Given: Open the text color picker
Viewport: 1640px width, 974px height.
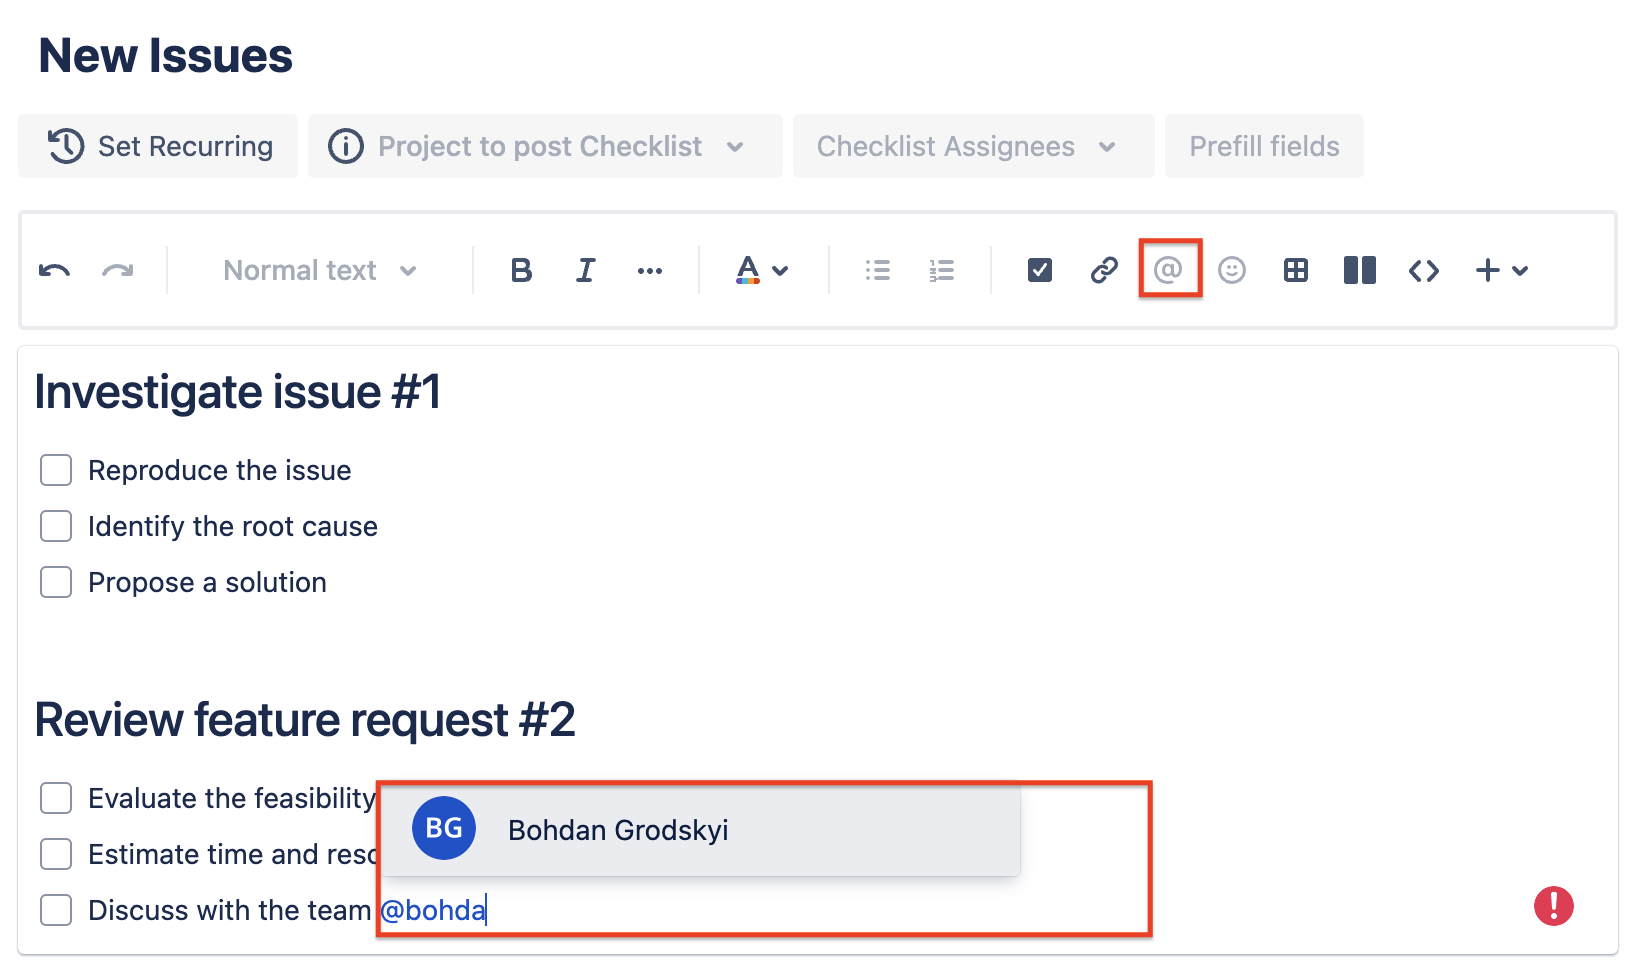Looking at the screenshot, I should click(762, 271).
